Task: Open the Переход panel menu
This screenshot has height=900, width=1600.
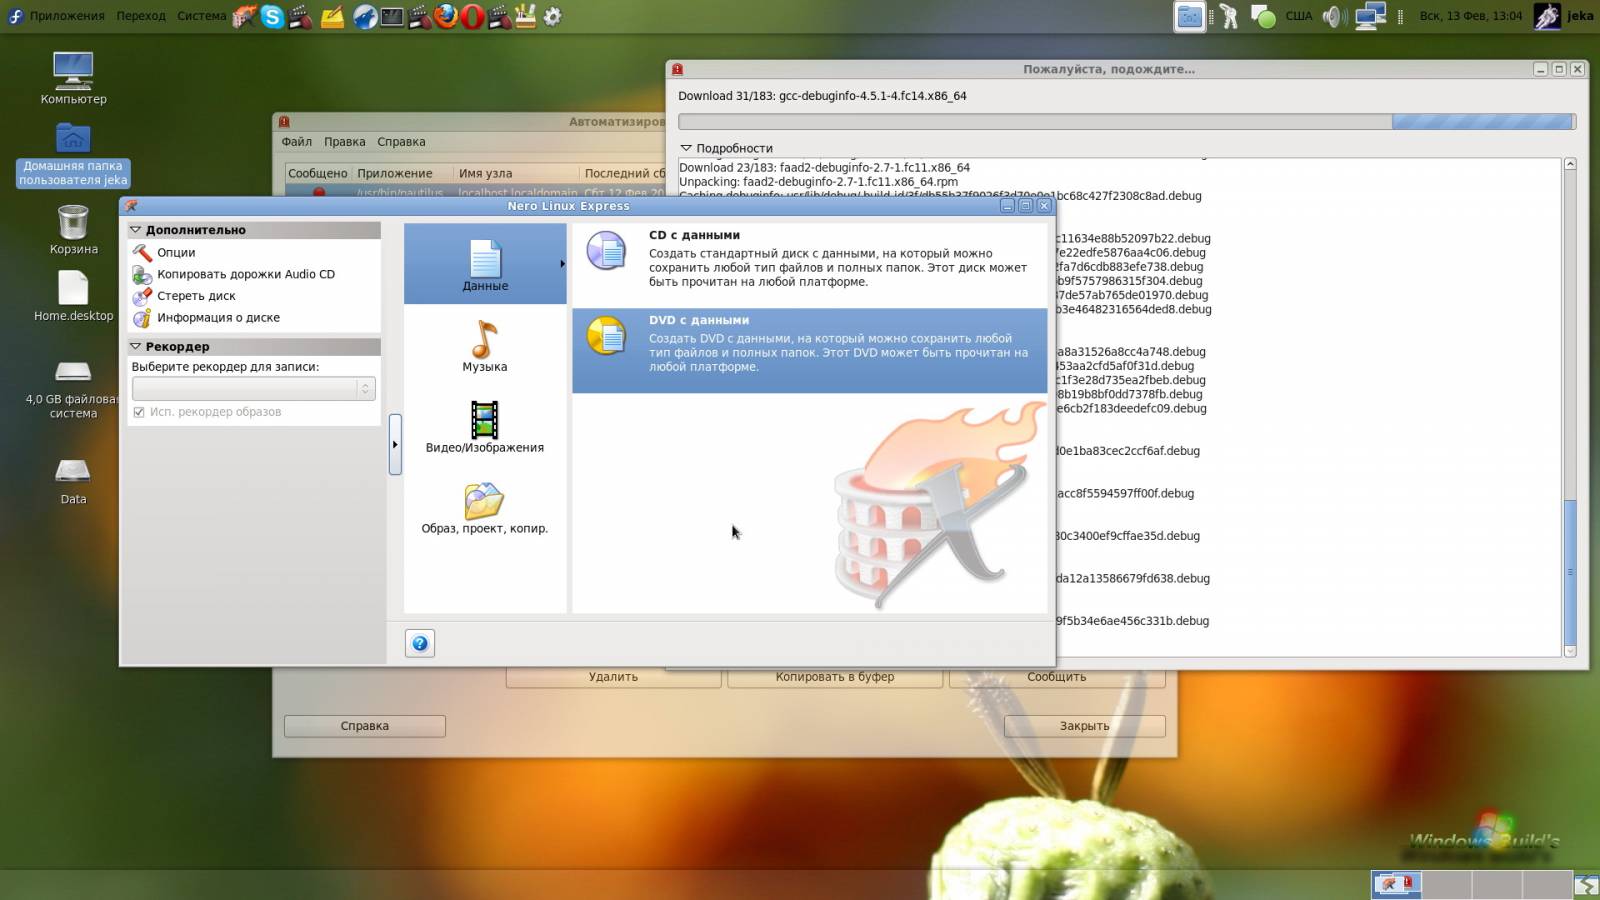Action: (x=141, y=16)
